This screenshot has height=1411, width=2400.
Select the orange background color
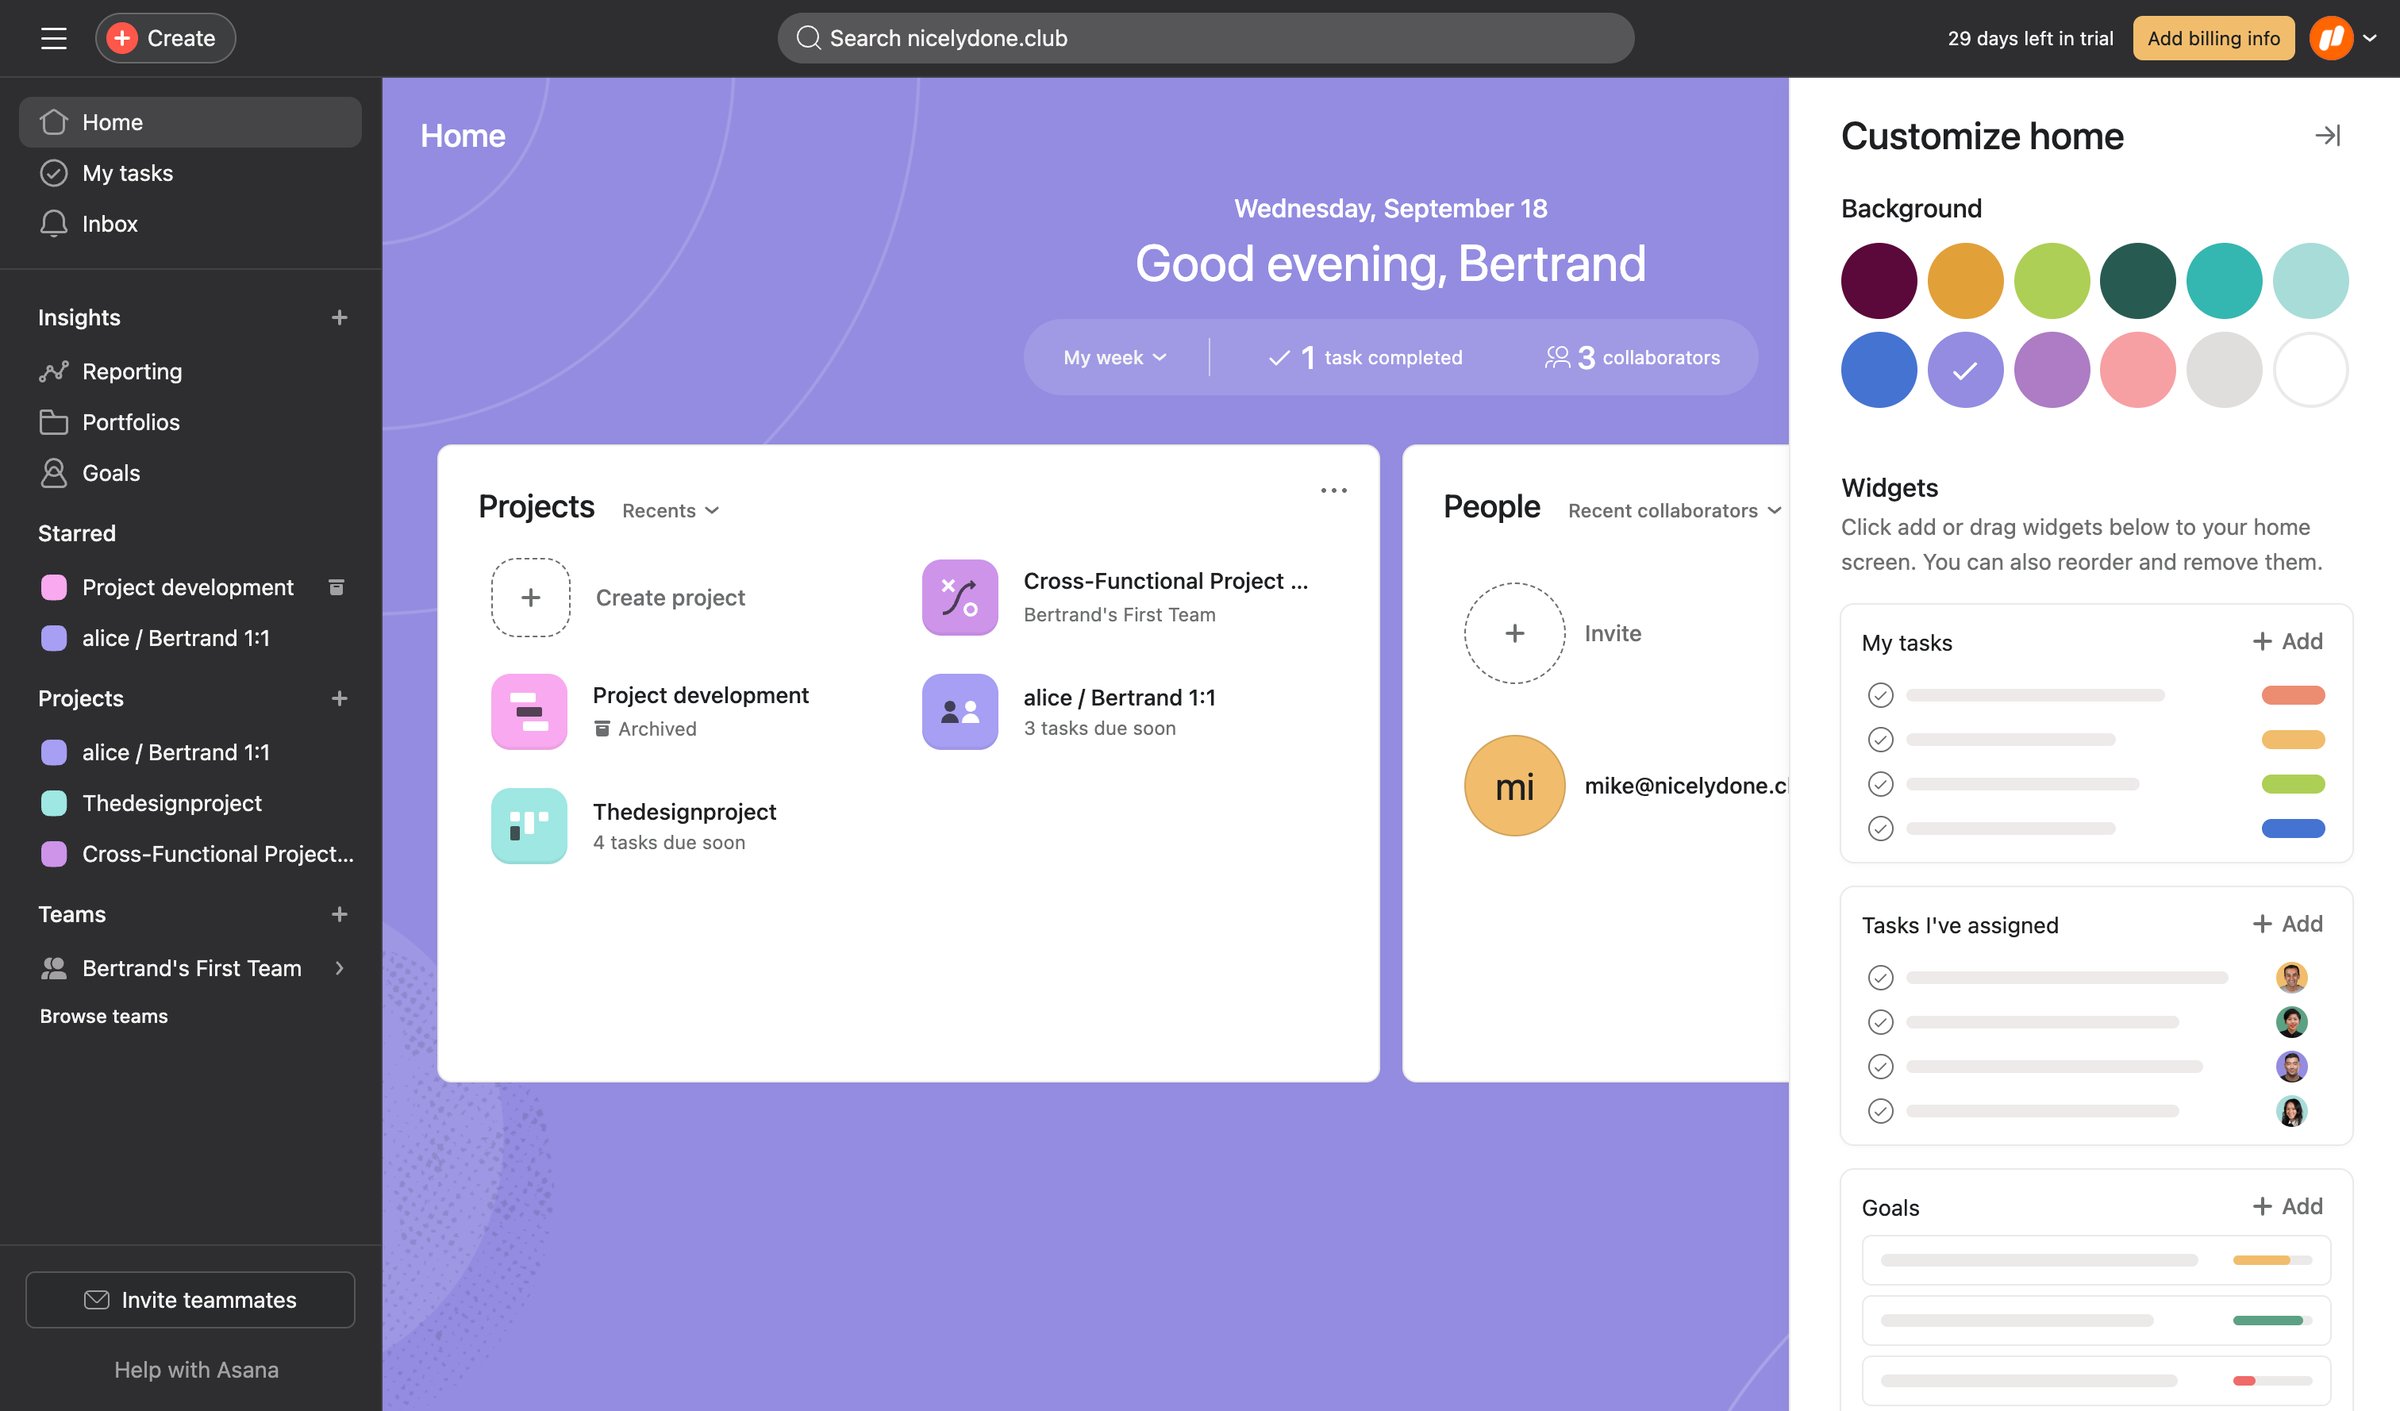(1965, 281)
